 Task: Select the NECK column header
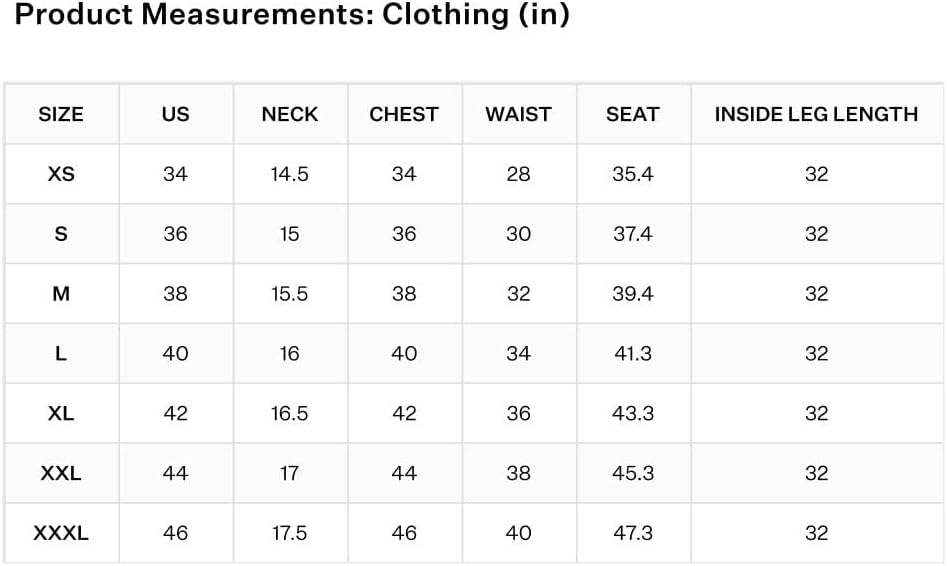[290, 114]
